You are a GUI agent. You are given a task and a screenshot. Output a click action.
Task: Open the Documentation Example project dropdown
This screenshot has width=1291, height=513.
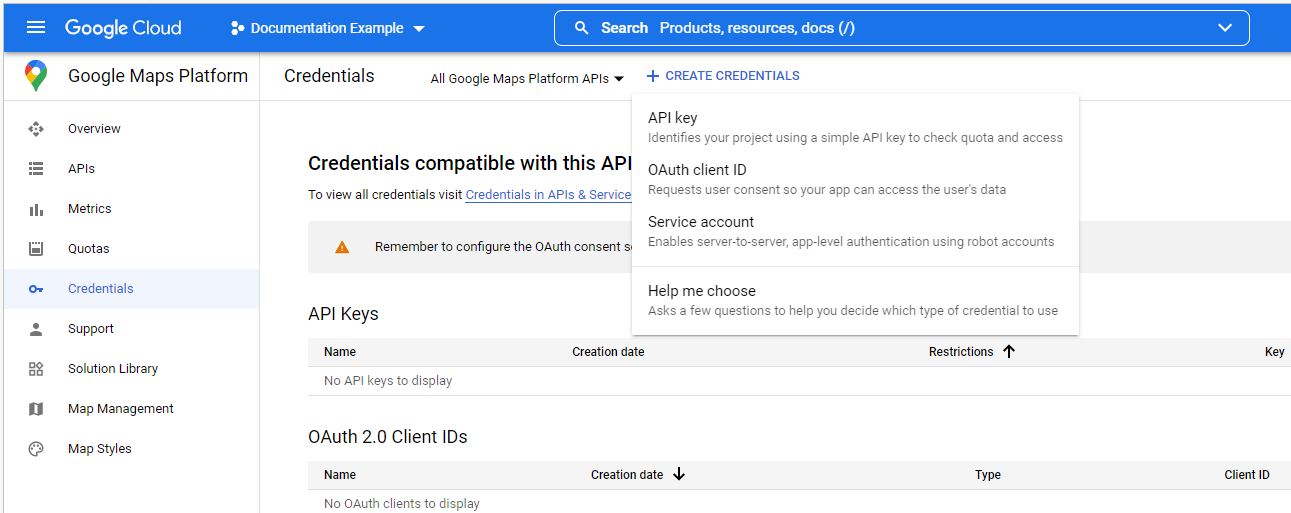(328, 28)
